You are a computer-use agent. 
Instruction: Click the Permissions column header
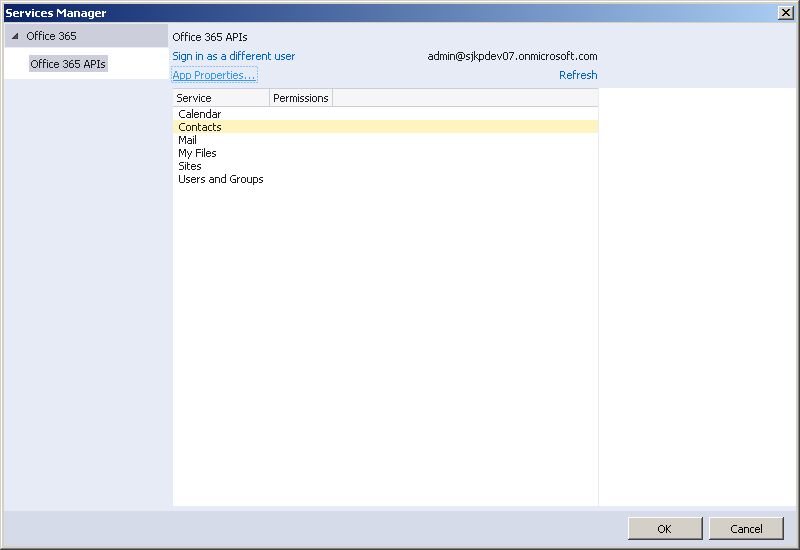pyautogui.click(x=300, y=98)
